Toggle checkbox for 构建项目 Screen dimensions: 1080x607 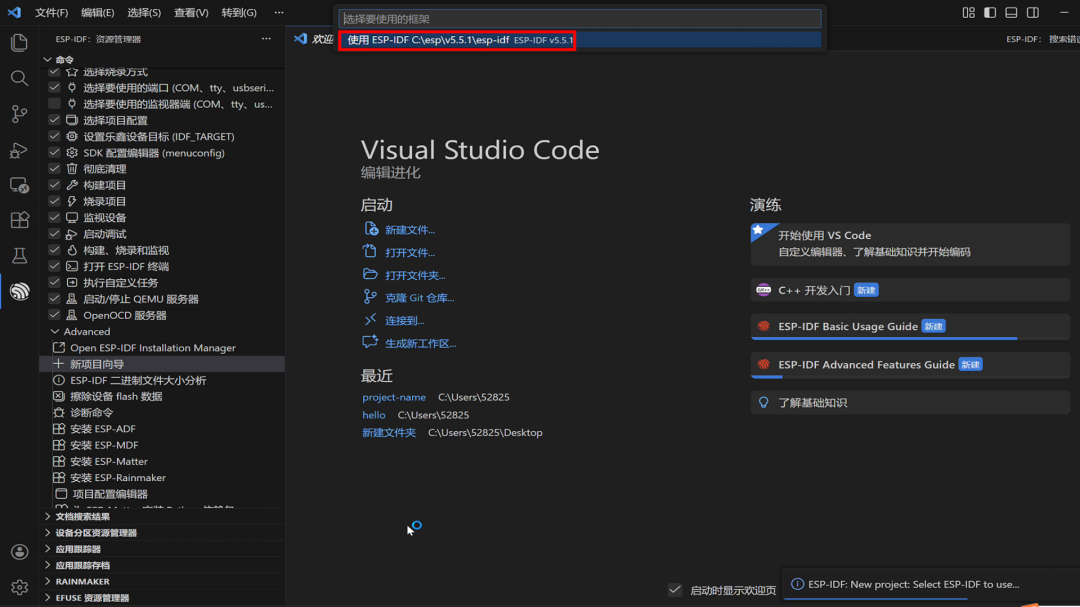point(54,185)
